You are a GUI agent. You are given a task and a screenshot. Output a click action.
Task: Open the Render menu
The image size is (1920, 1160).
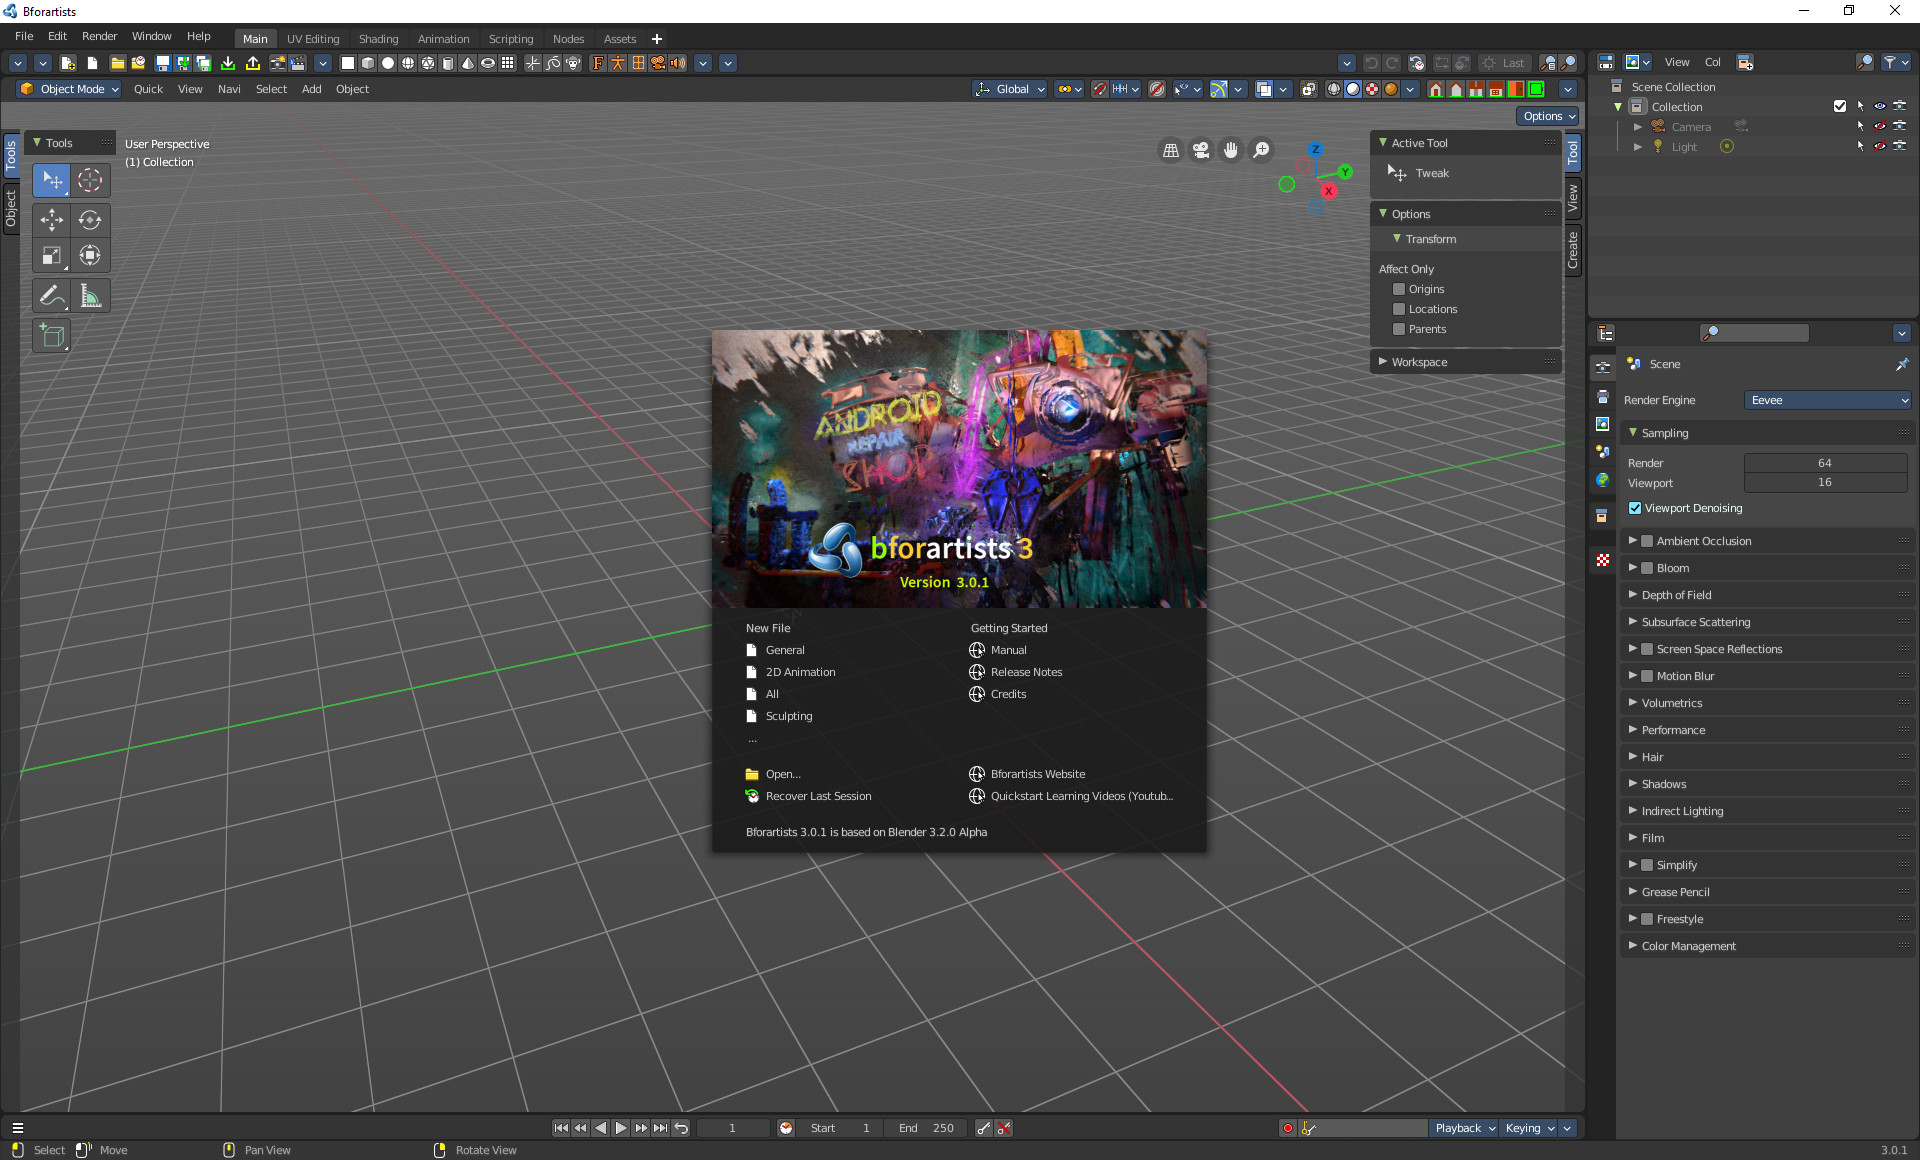(x=99, y=36)
